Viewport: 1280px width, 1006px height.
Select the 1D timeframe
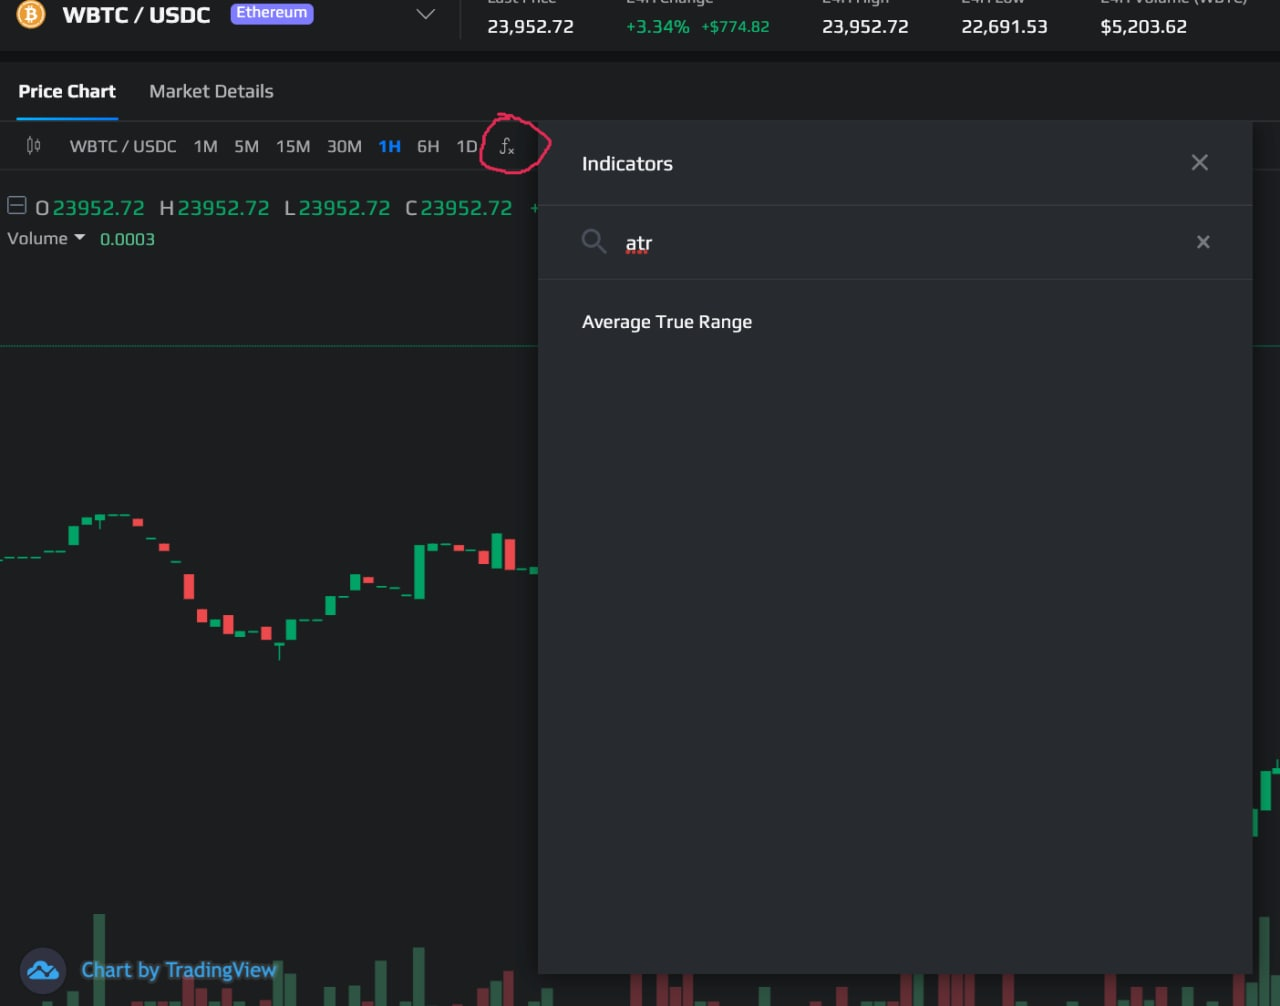(466, 146)
